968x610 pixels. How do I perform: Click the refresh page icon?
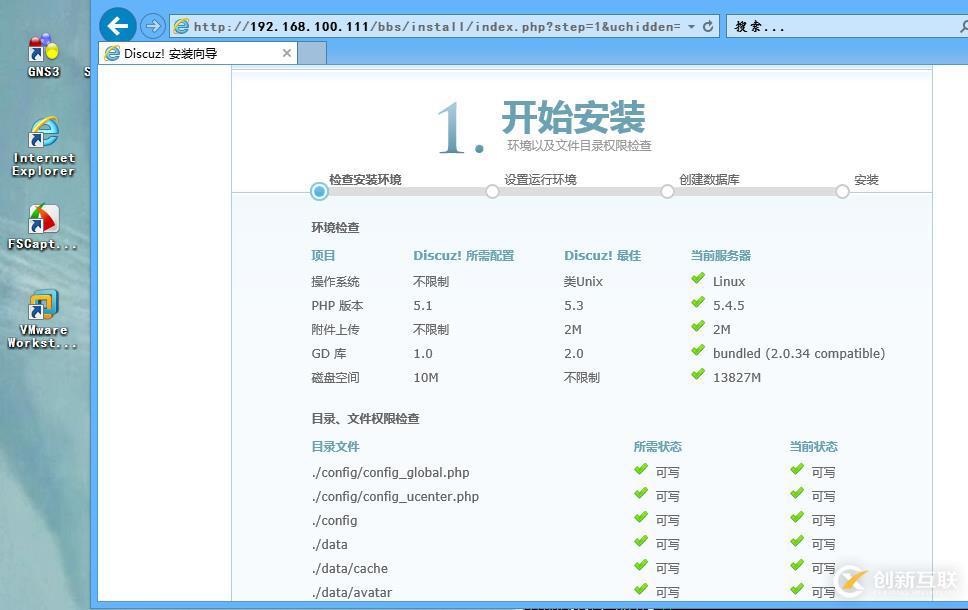point(708,27)
